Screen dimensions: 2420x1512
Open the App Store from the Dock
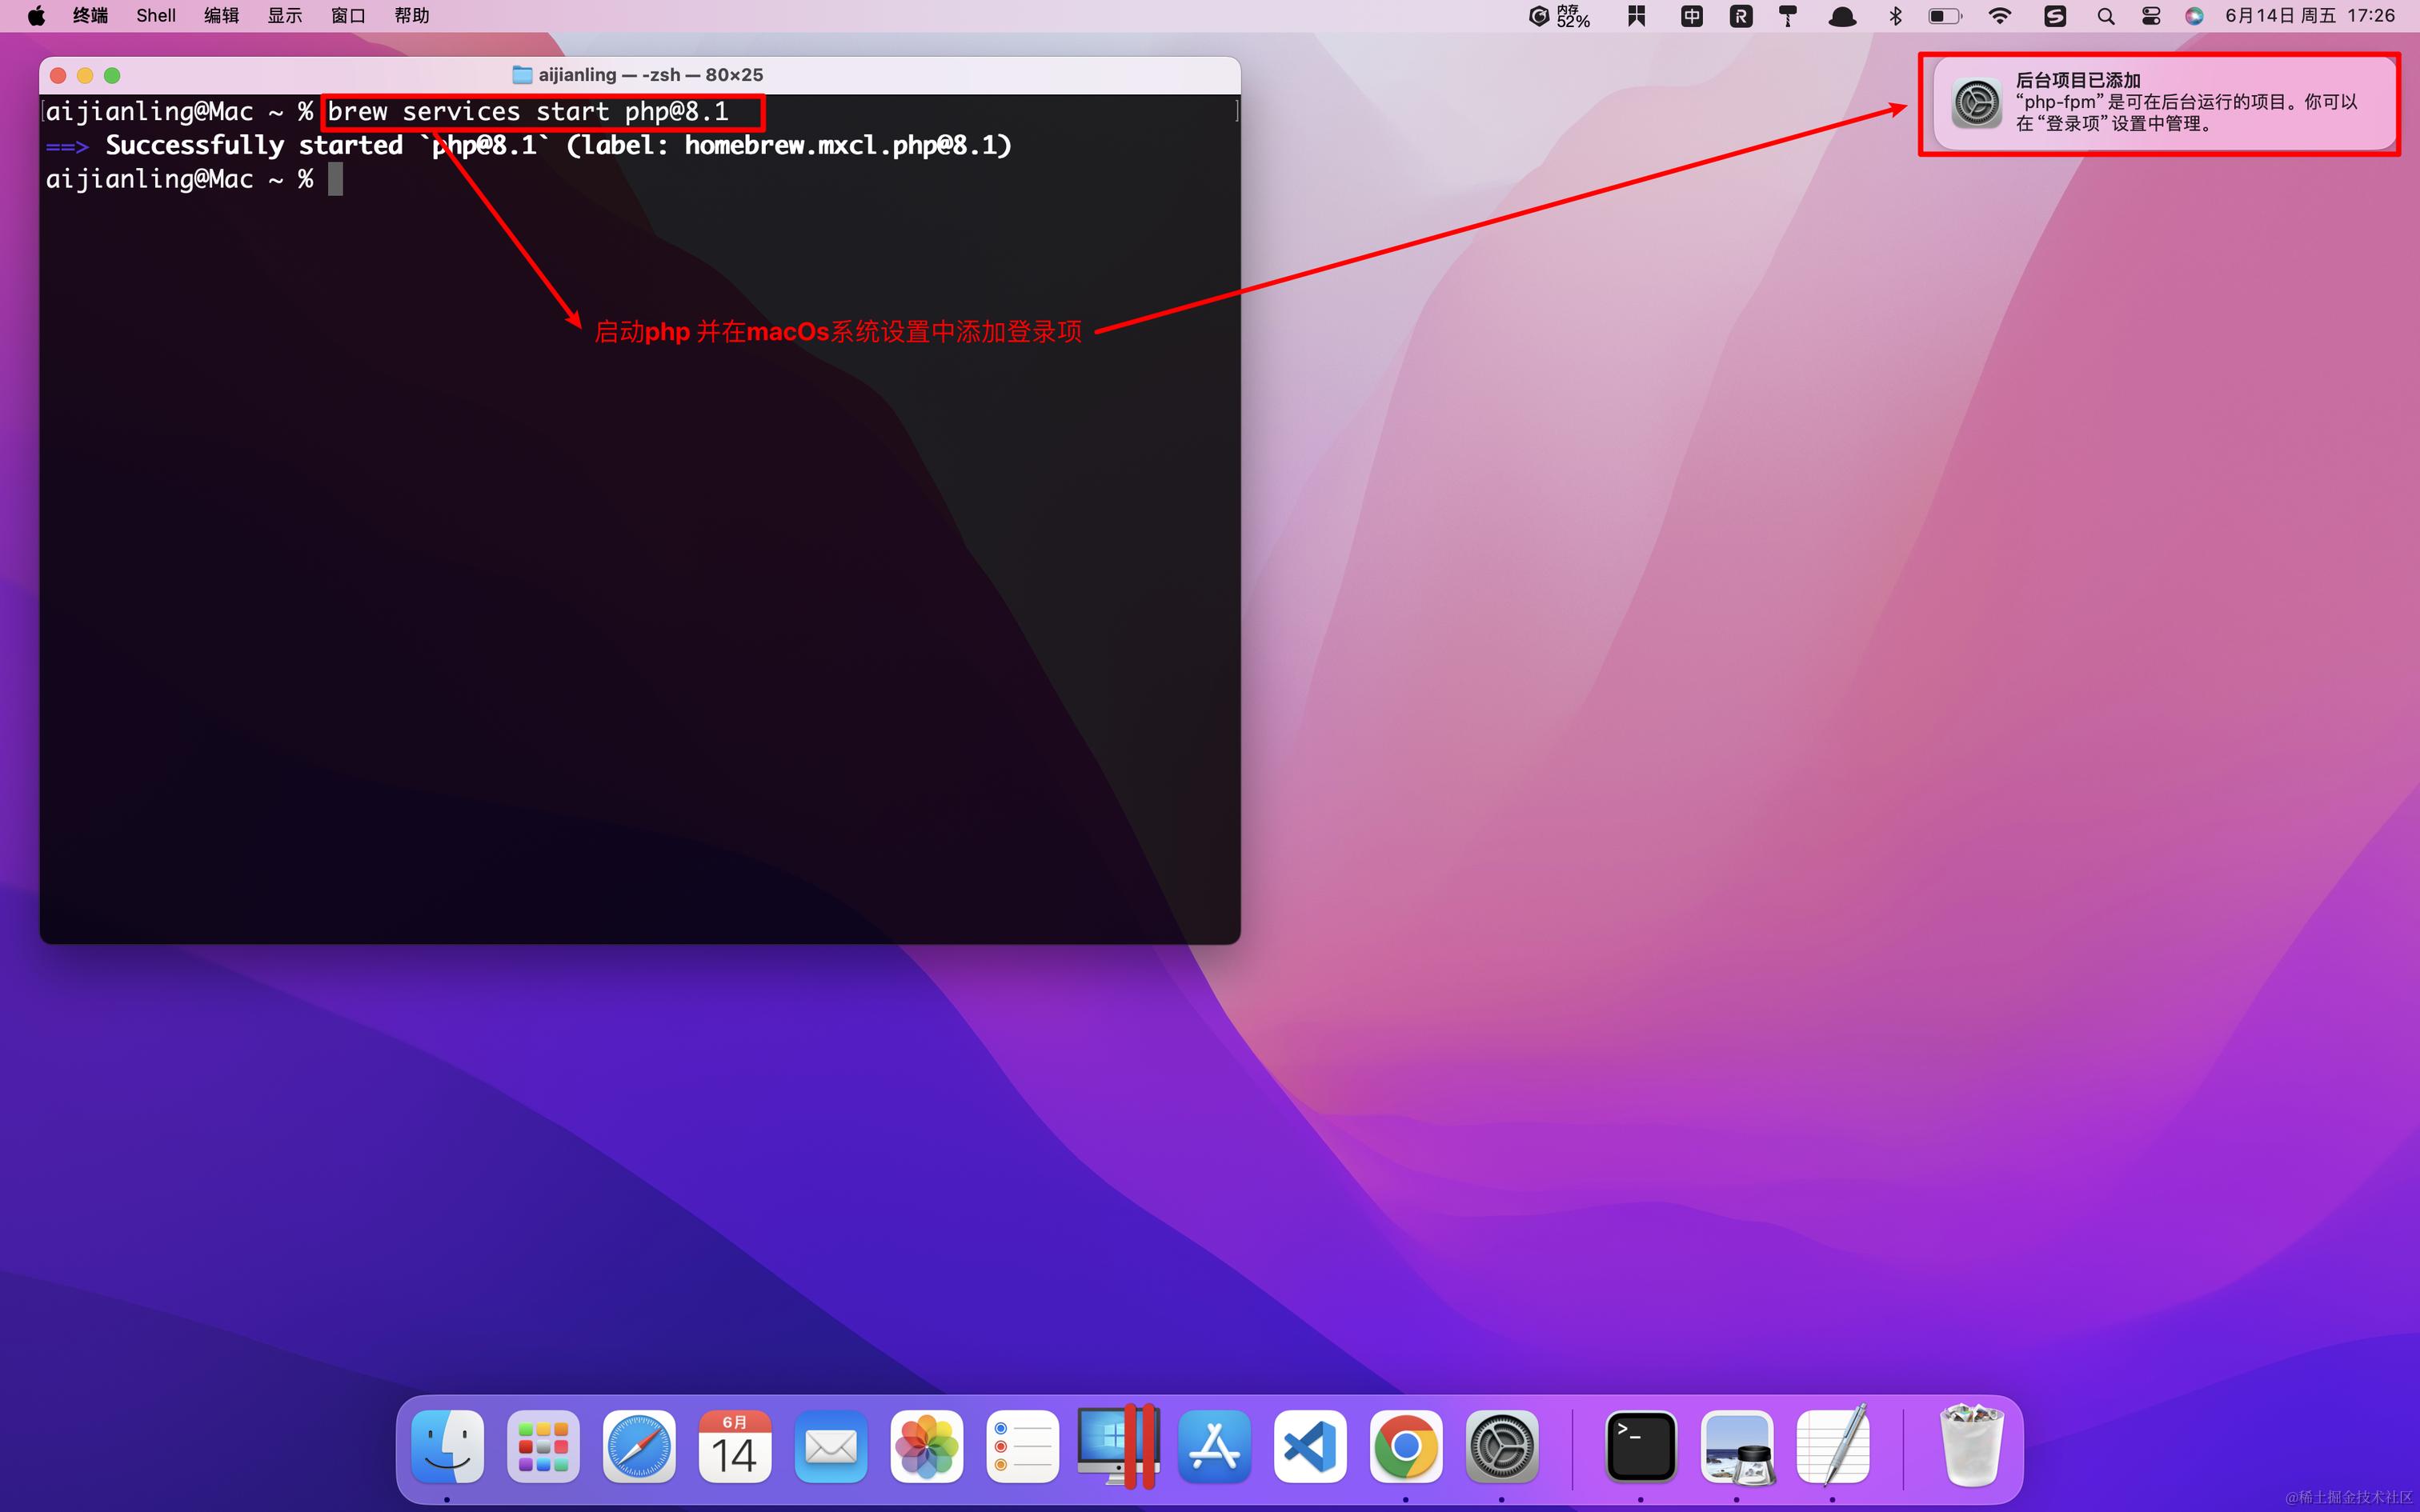(1215, 1446)
